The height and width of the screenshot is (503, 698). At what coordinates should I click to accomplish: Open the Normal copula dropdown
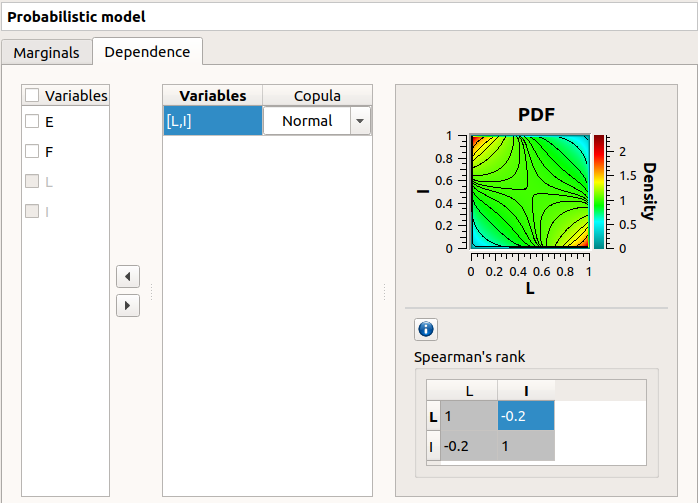(x=359, y=121)
